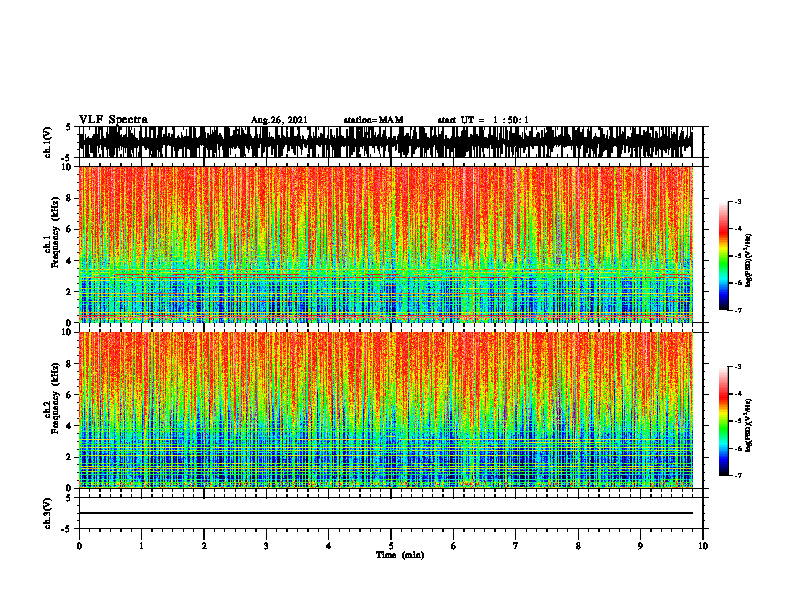Viewport: 792px width, 612px height.
Task: Click the "-3" label on ch.1 color bar
Action: click(x=738, y=201)
